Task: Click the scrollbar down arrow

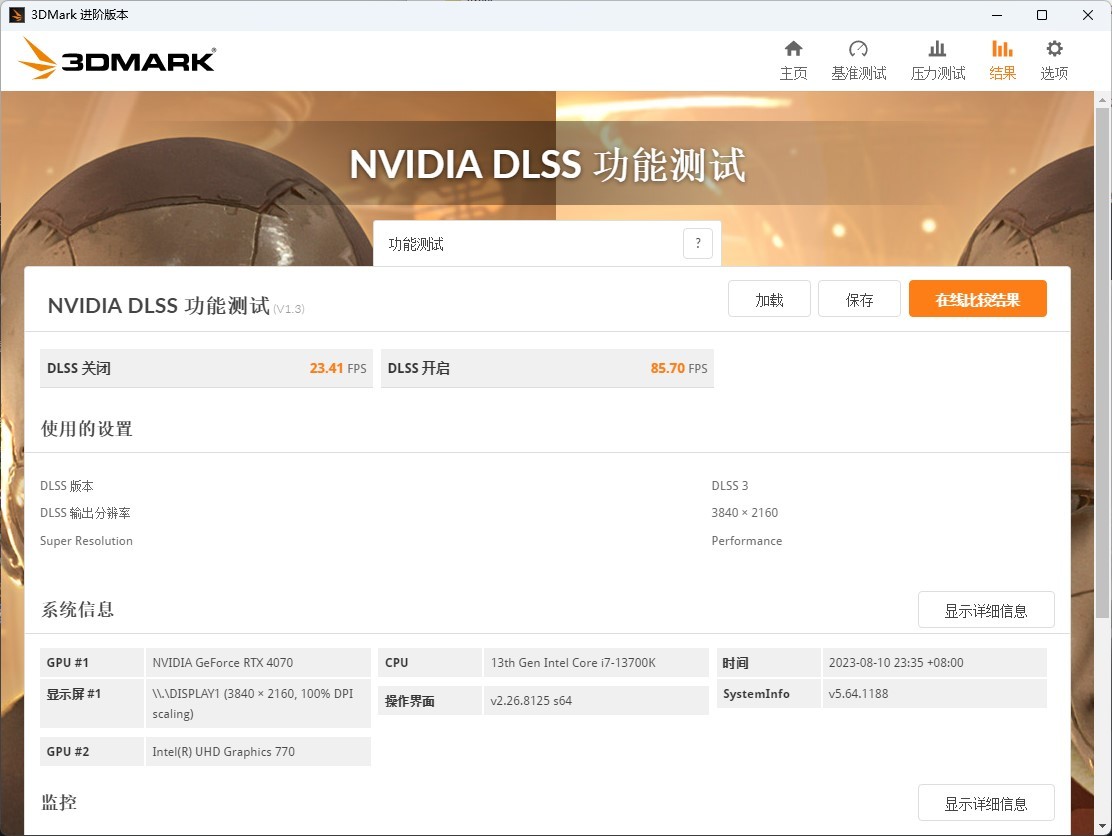Action: 1103,827
